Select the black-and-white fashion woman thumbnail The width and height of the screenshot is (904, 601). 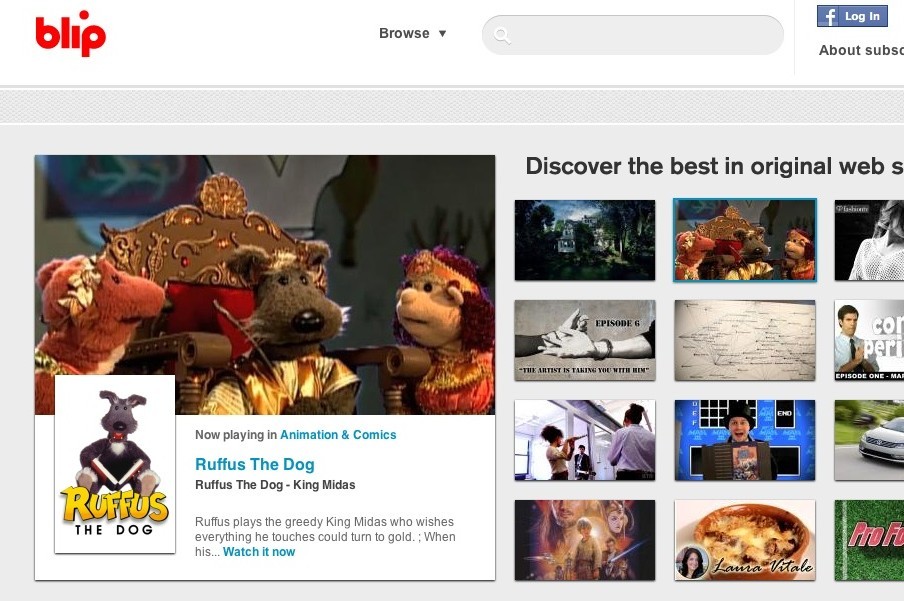point(869,240)
